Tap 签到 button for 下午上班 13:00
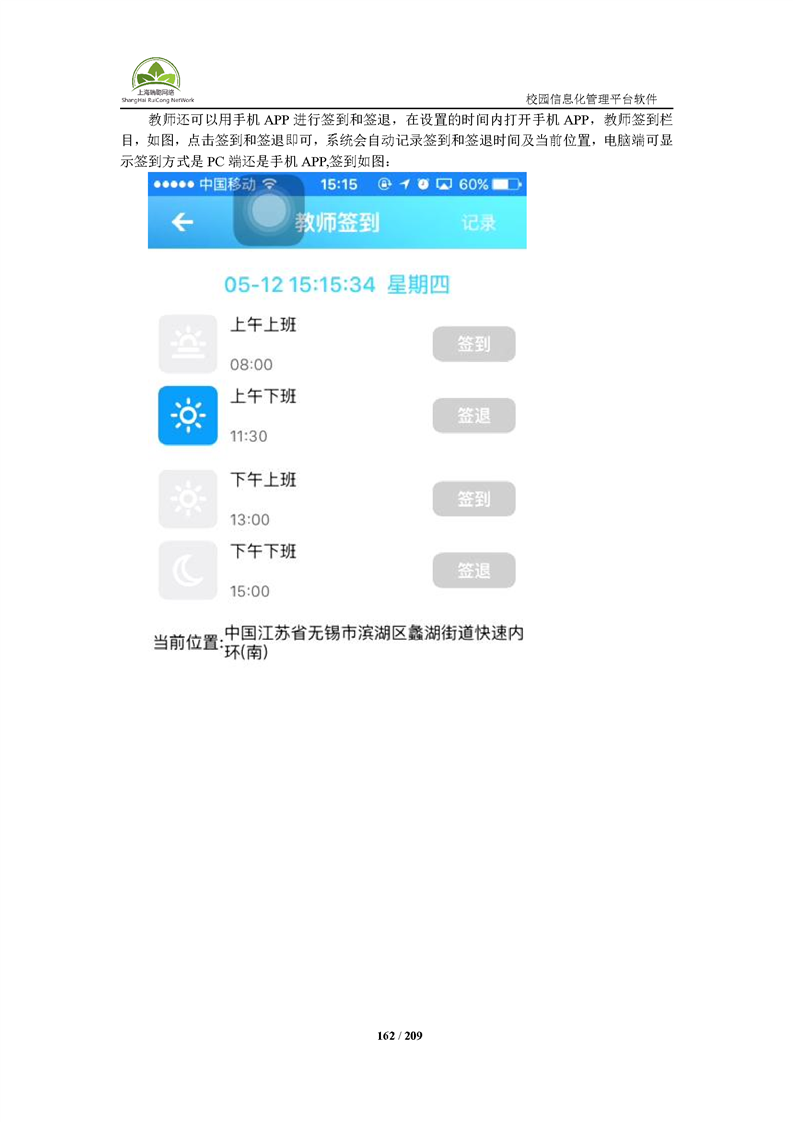Image resolution: width=793 pixels, height=1122 pixels. pos(474,499)
